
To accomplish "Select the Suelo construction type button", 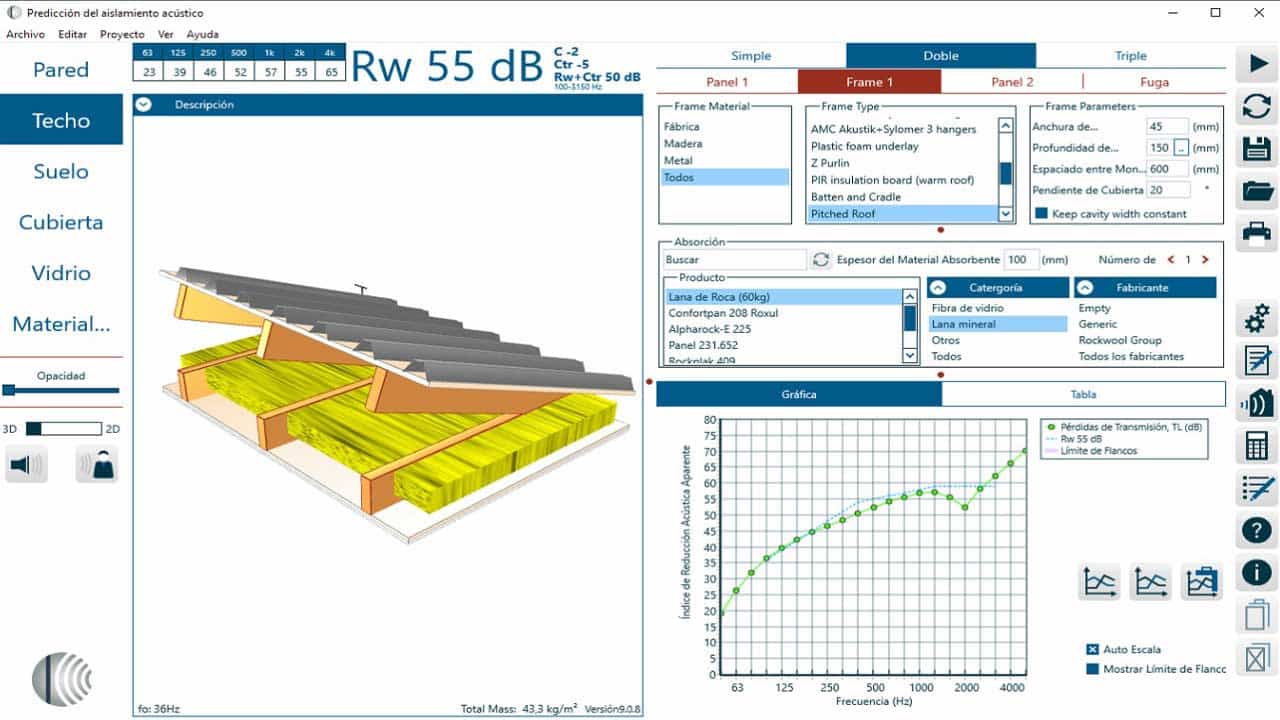I will (61, 171).
